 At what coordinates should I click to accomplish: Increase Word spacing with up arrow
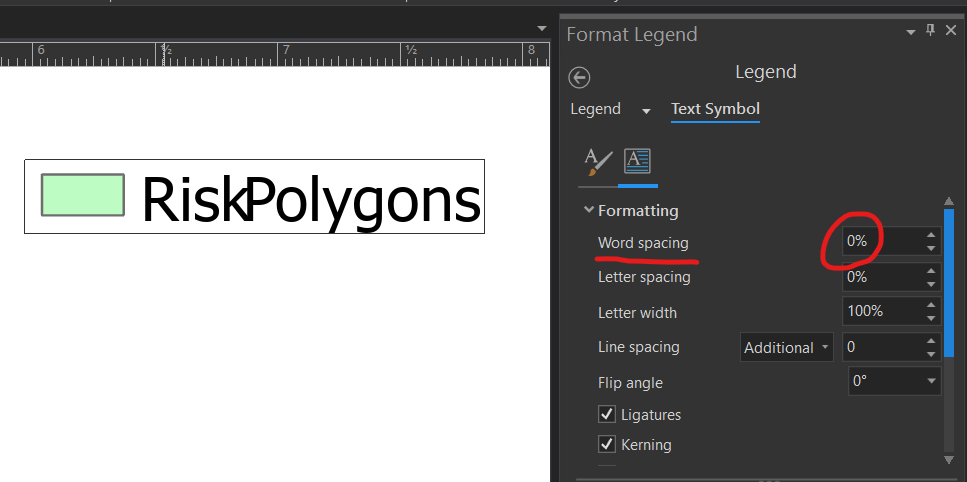coord(931,235)
